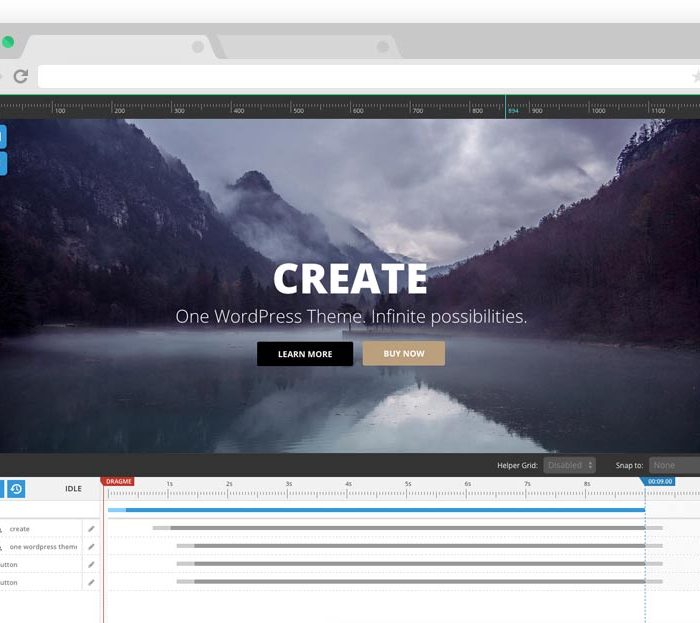Click the one wordpress theme layer's timeline bar

click(x=420, y=546)
